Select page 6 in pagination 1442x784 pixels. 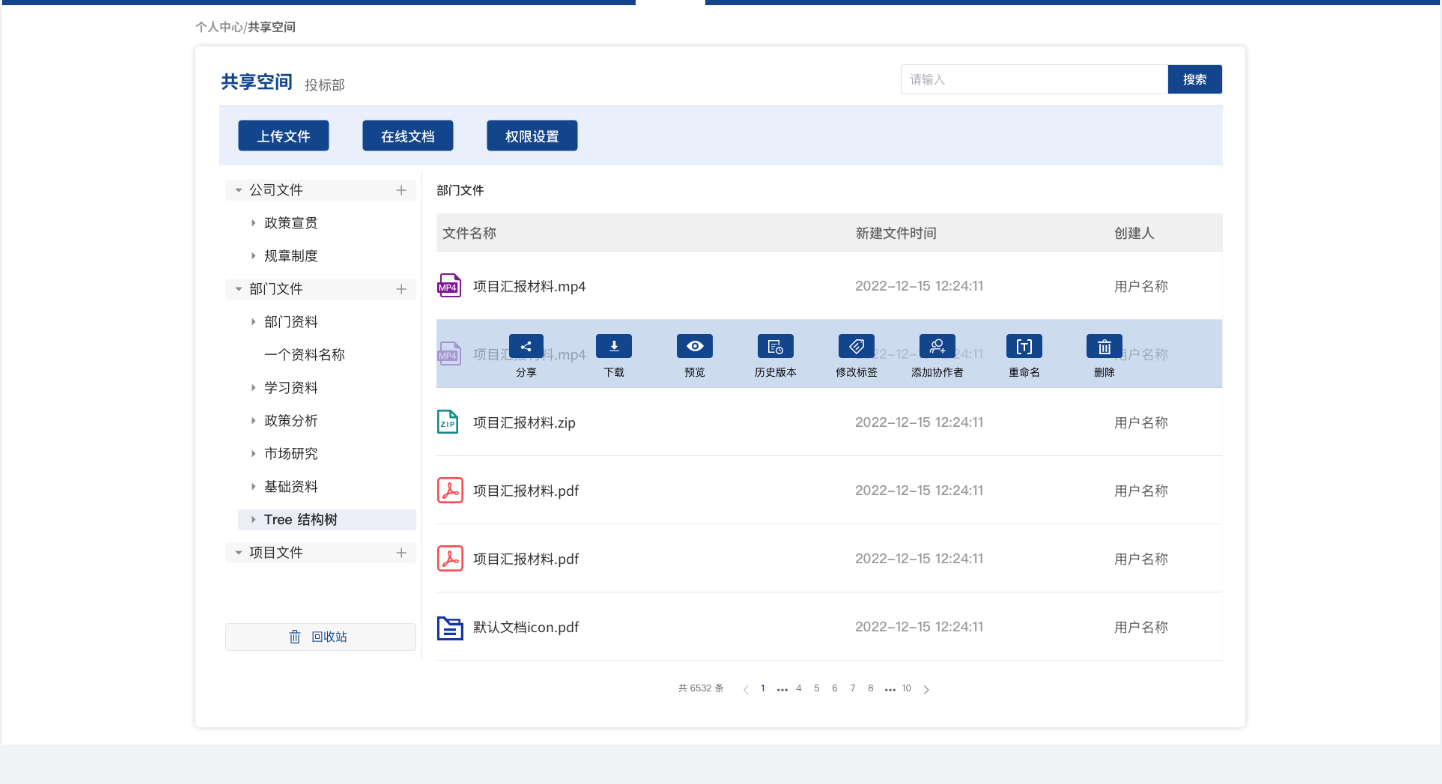coord(835,688)
